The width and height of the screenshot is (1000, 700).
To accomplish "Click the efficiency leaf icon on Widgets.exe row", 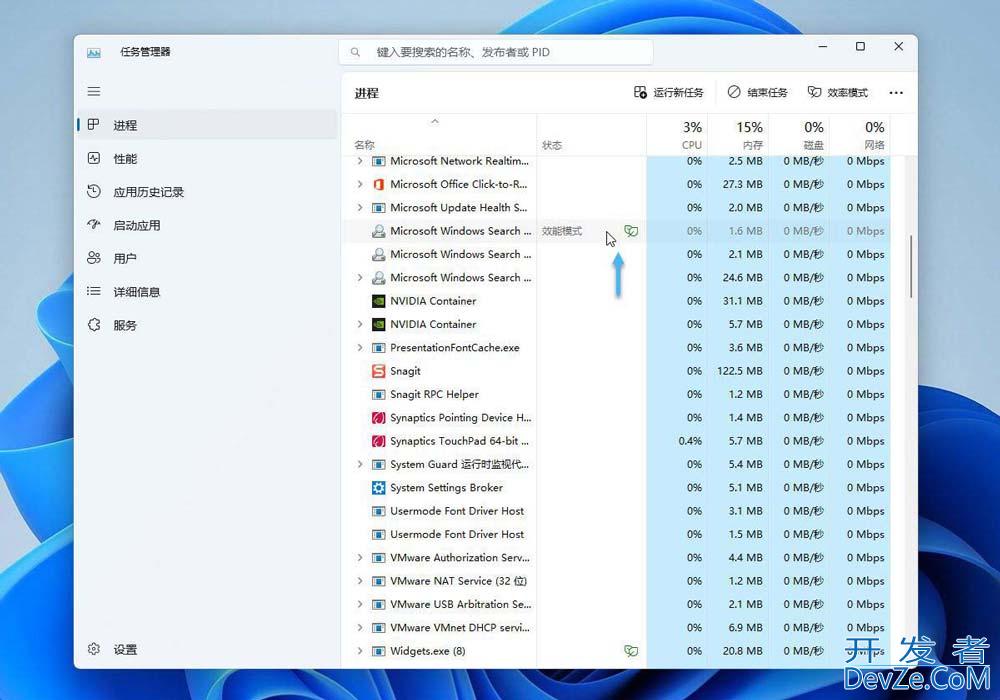I will click(631, 651).
